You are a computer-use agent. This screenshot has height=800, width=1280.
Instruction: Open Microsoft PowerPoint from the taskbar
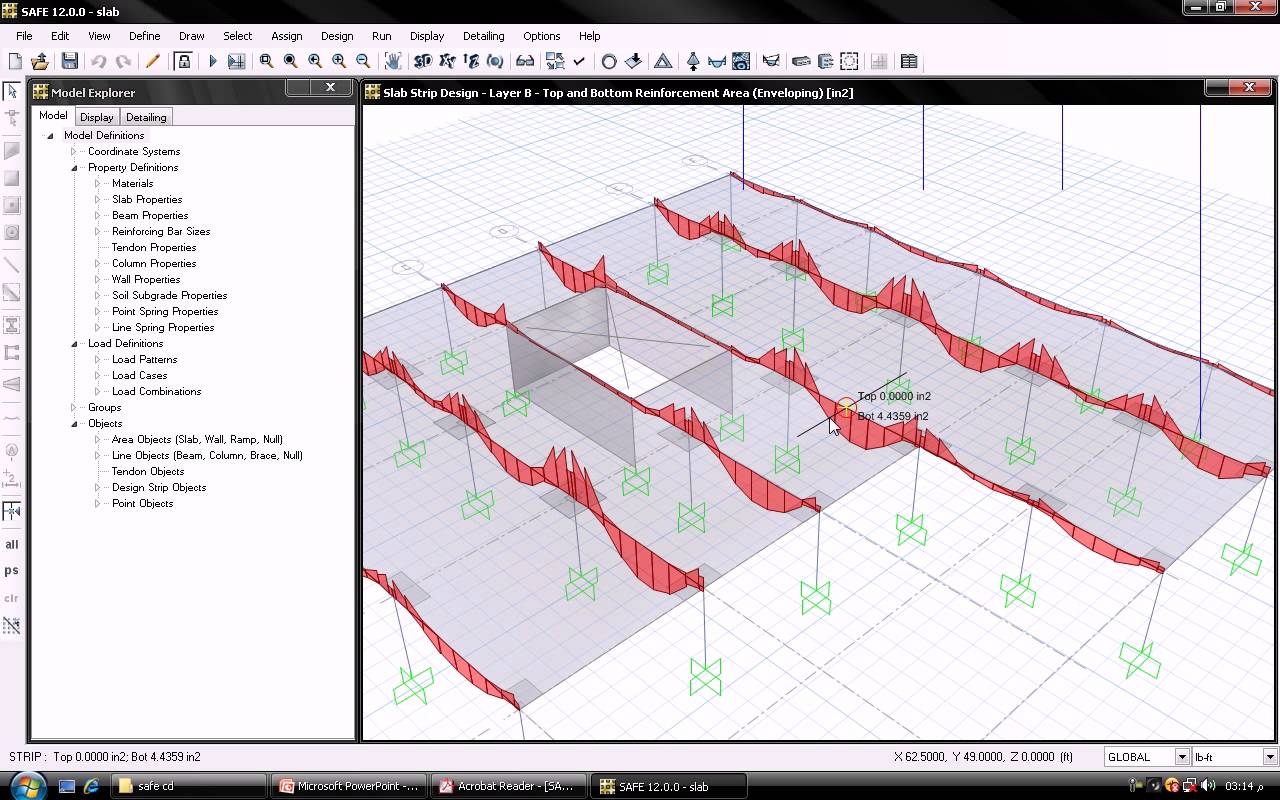click(x=349, y=786)
